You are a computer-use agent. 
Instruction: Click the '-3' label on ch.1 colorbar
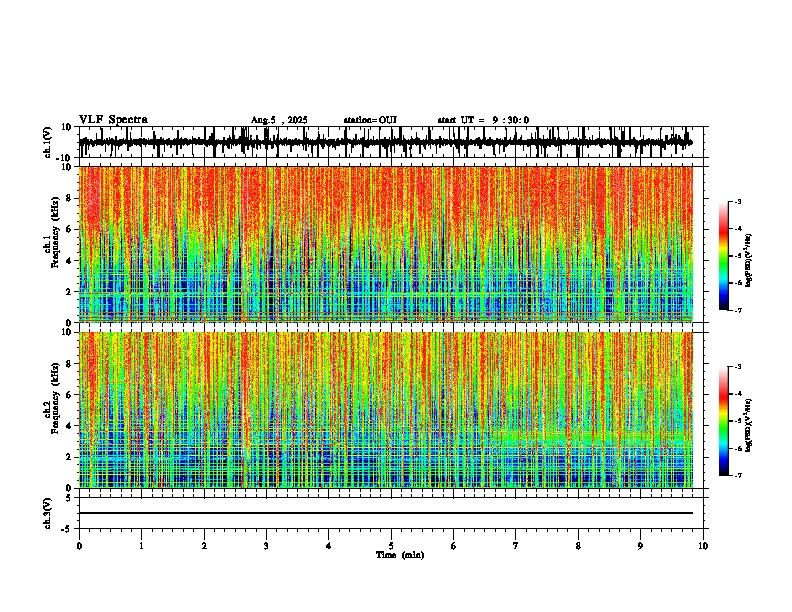pyautogui.click(x=738, y=201)
